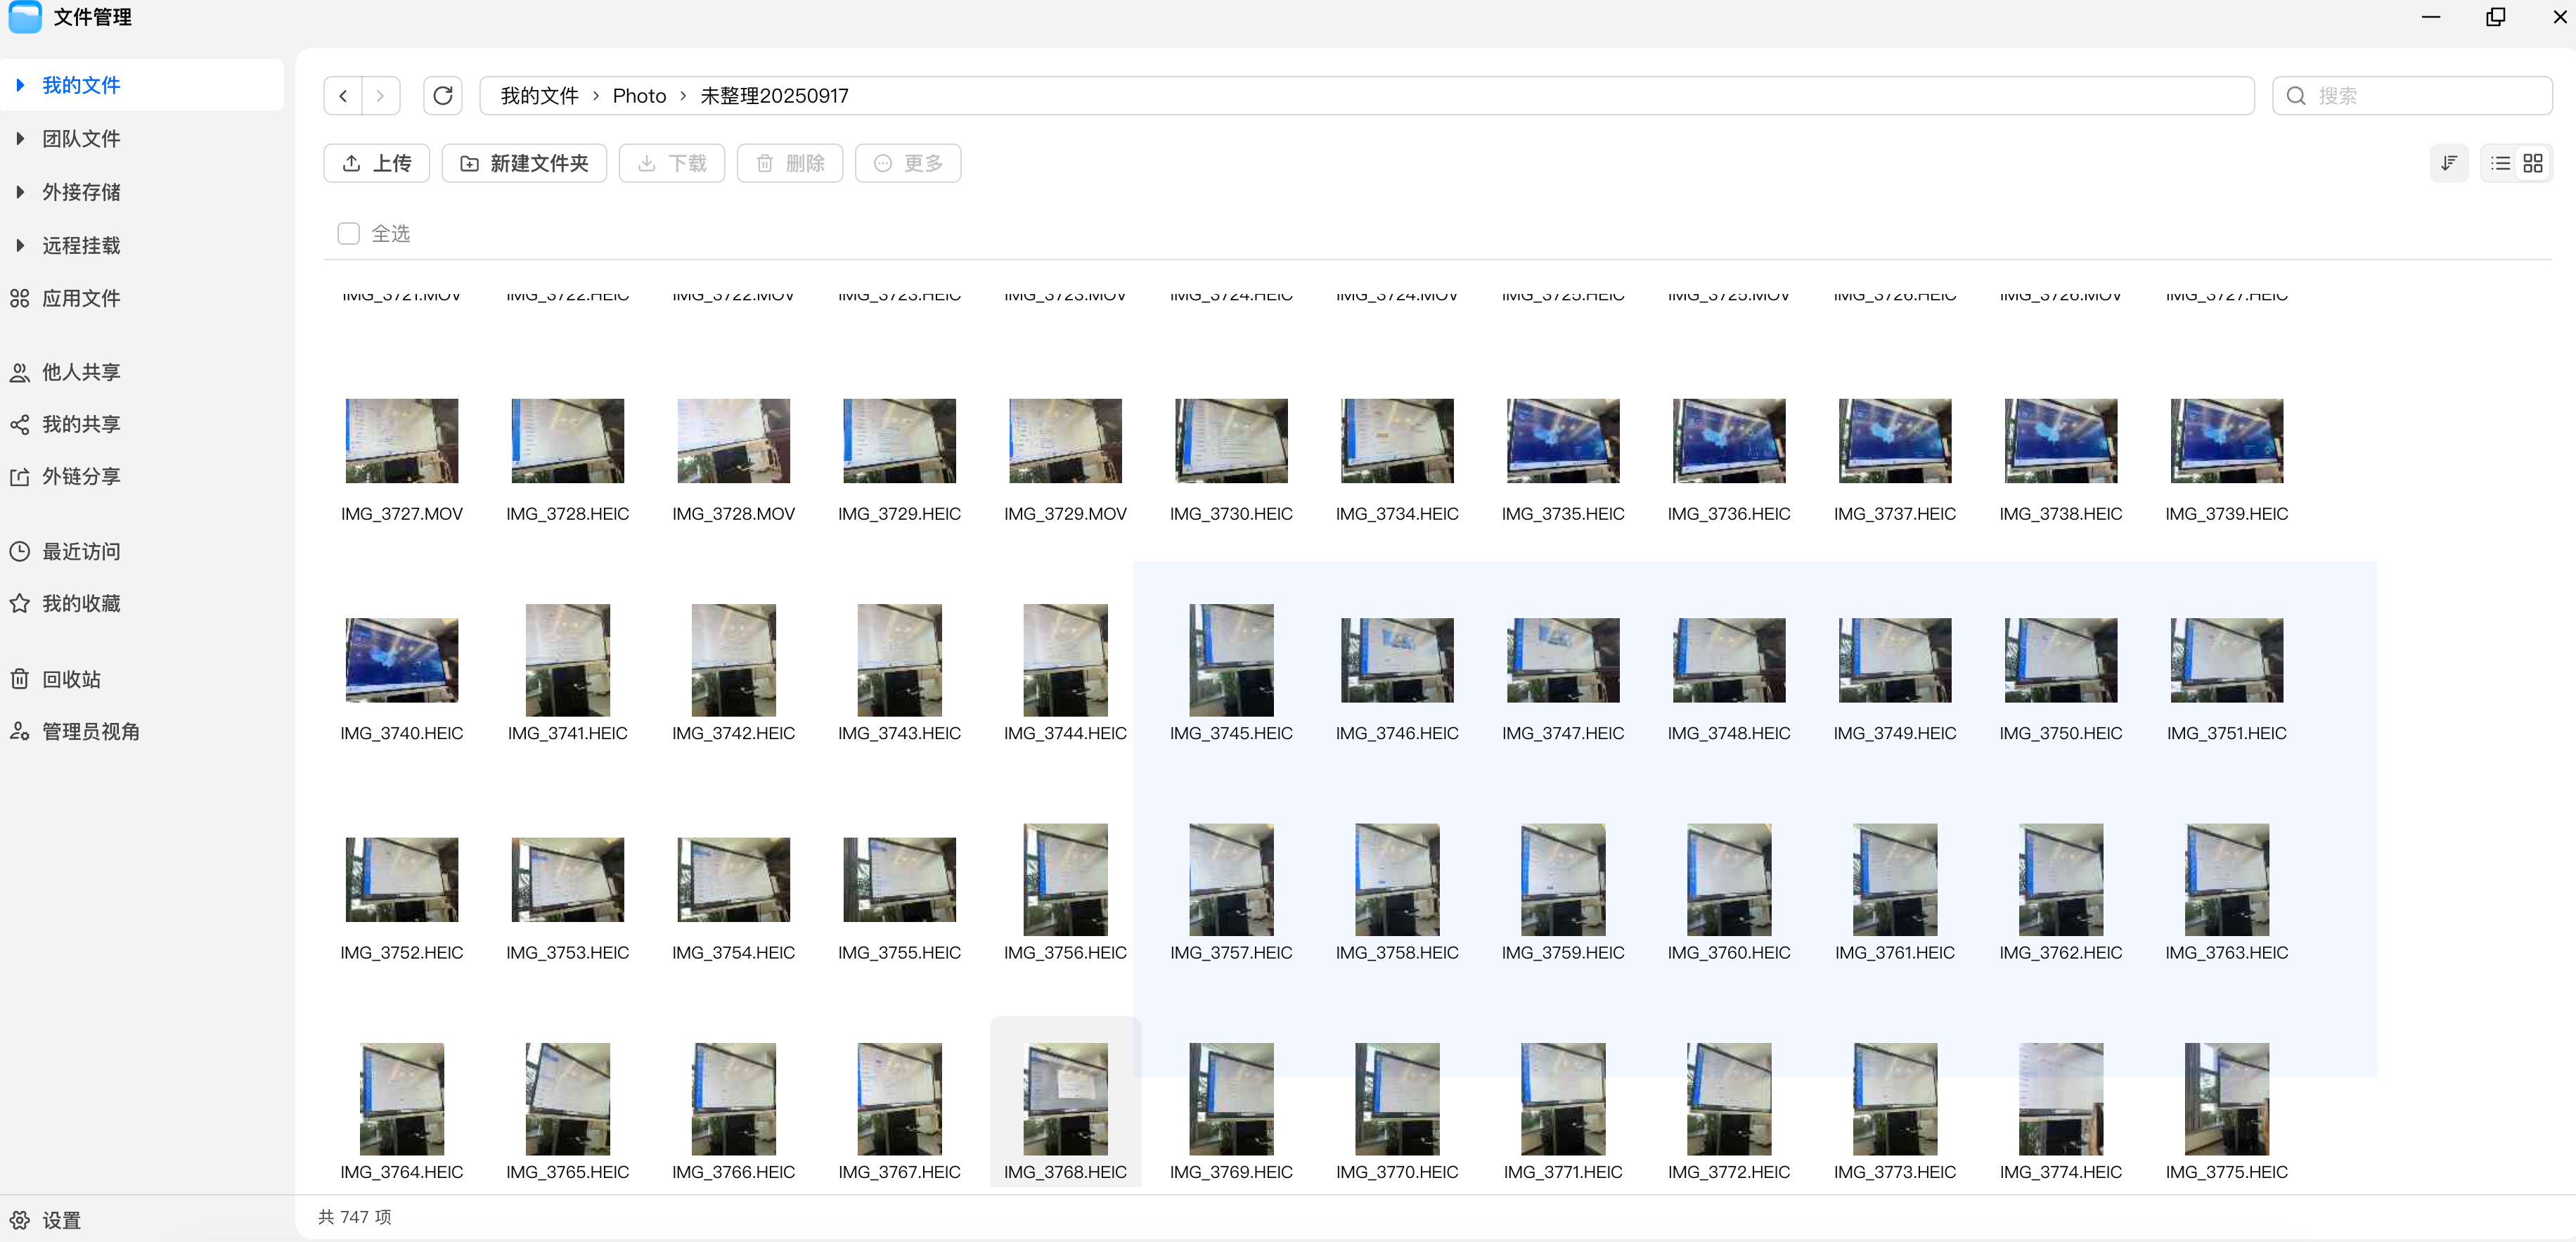Open 我的收藏 favorites
Screen dimensions: 2576x1242
pyautogui.click(x=81, y=603)
